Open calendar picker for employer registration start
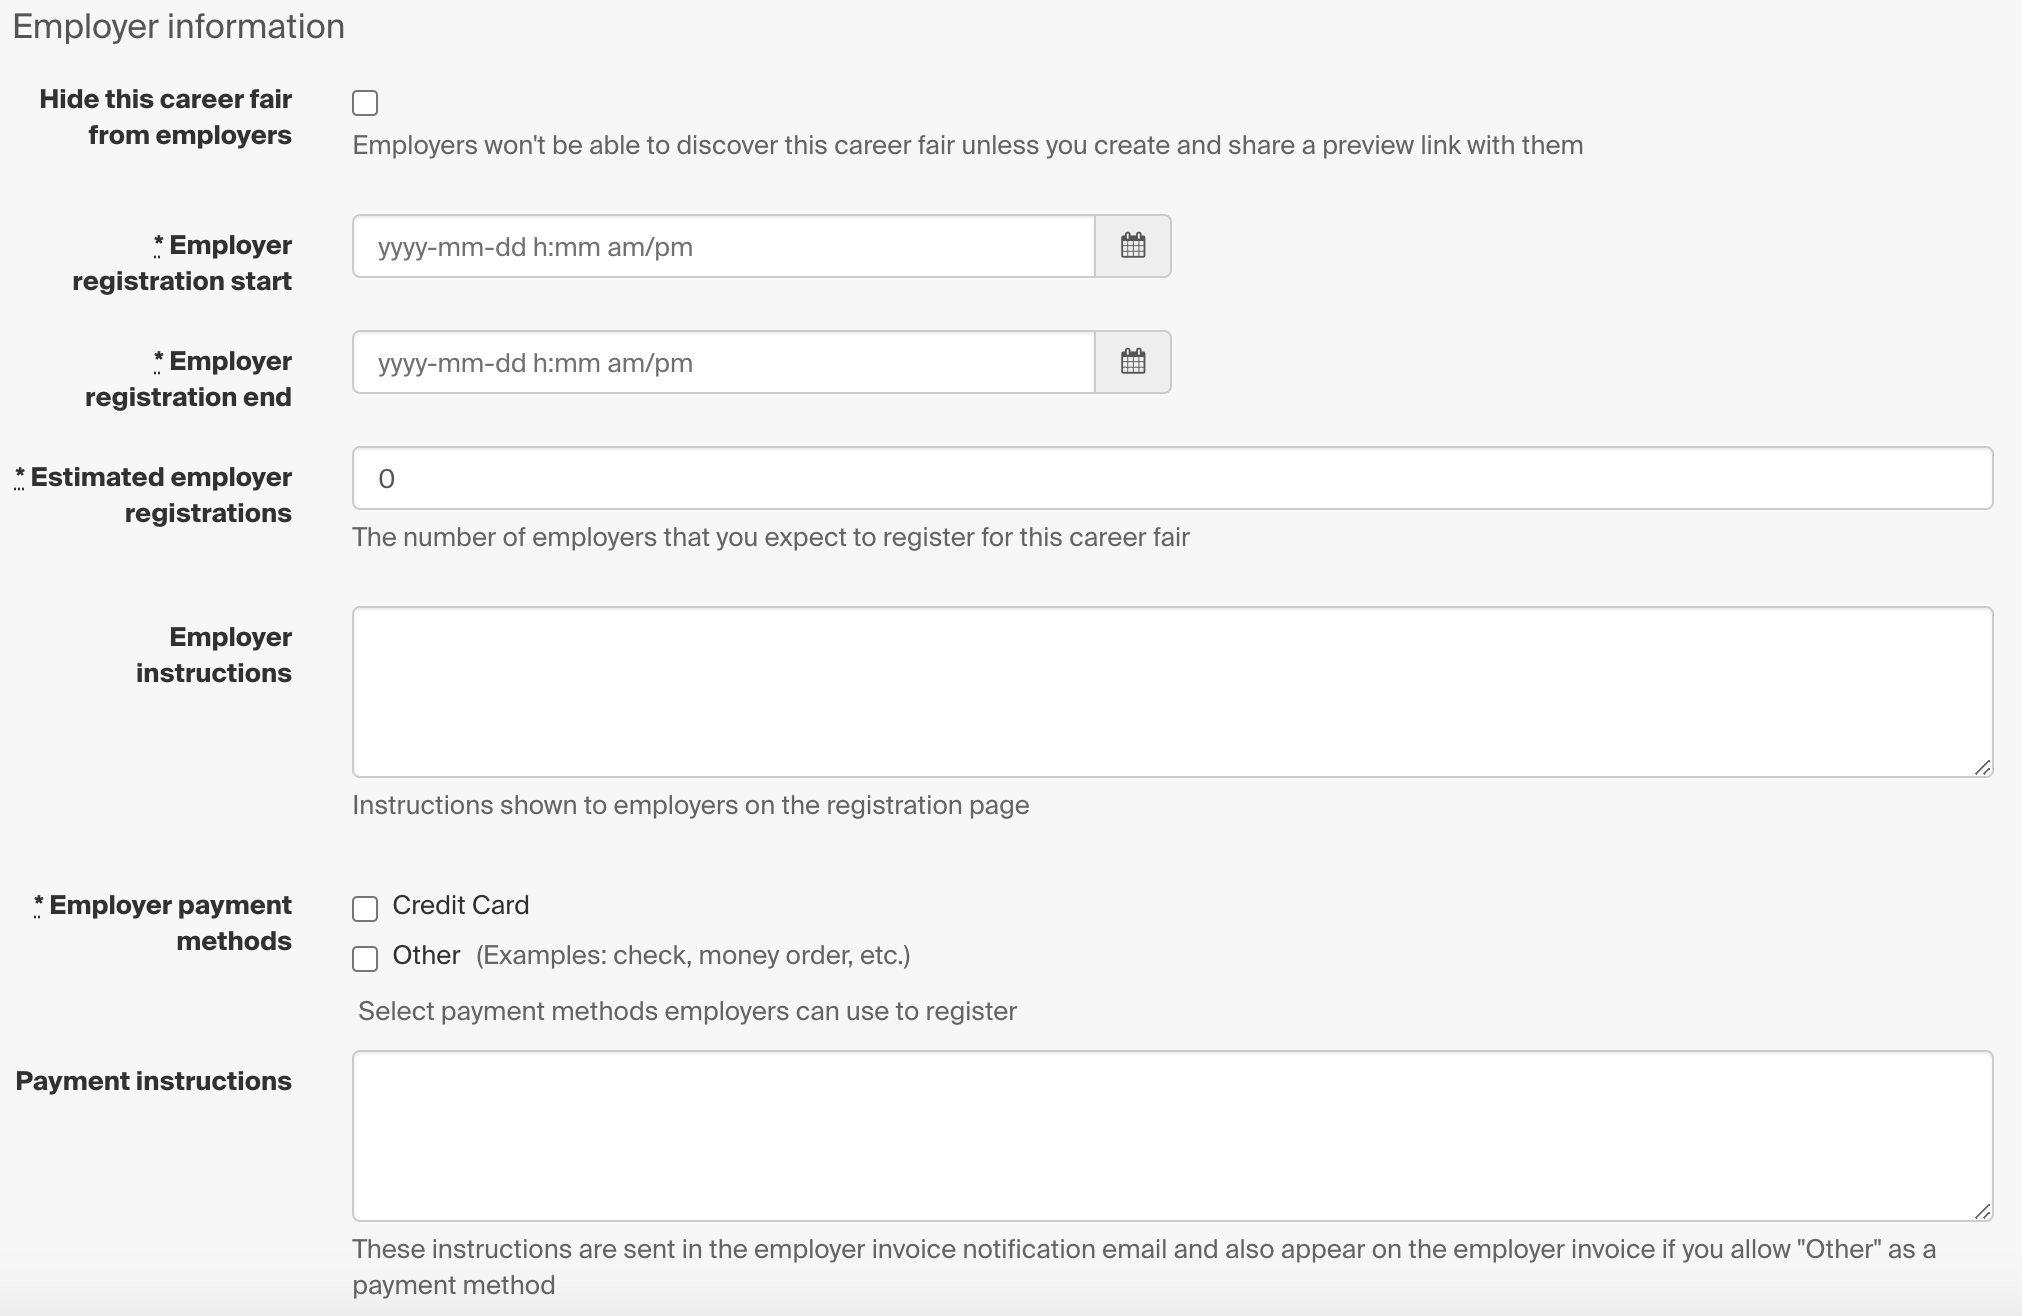 1133,246
